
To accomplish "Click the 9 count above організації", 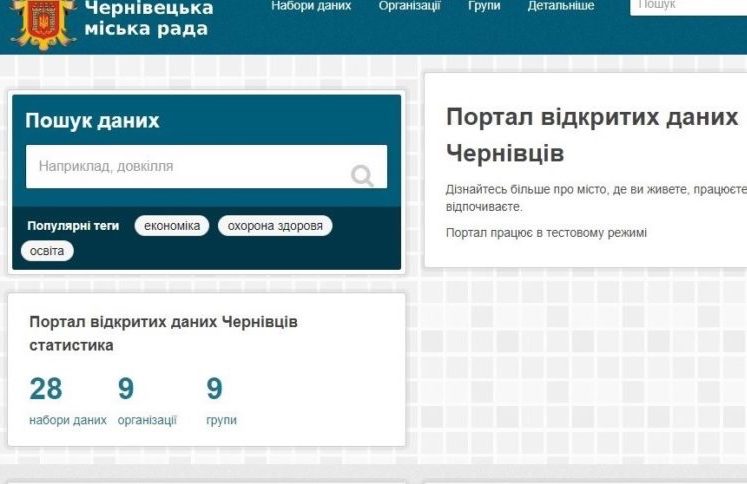I will click(126, 389).
